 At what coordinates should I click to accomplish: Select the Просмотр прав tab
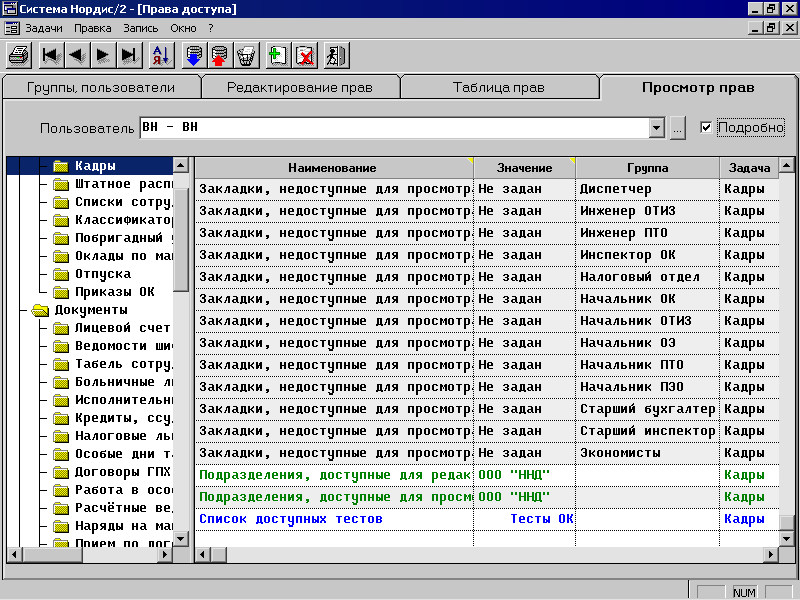tap(698, 88)
